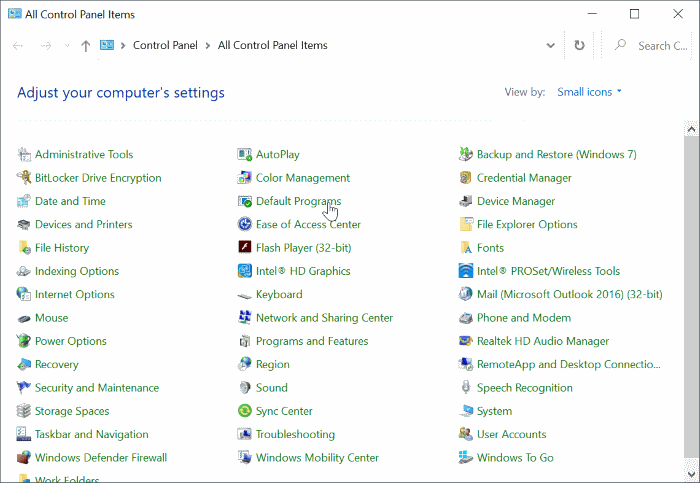
Task: Open the Taskbar and Navigation link
Action: (x=92, y=434)
